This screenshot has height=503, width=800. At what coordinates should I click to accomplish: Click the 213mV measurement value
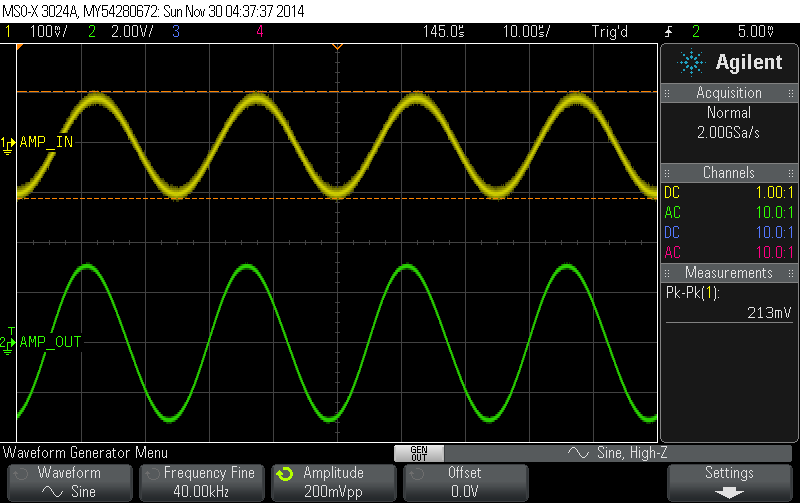point(769,313)
